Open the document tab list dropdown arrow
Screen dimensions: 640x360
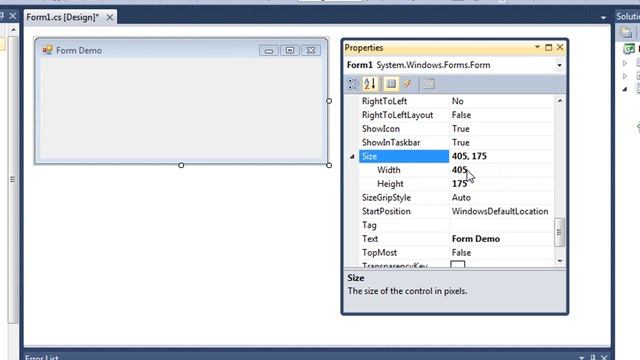tap(603, 18)
